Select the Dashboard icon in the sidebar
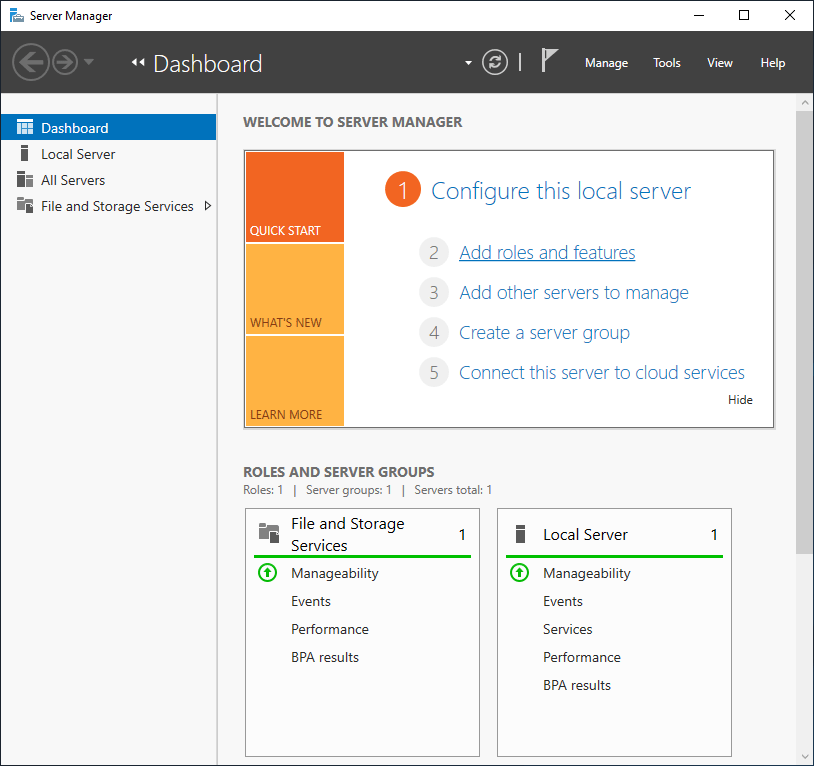 pos(23,127)
